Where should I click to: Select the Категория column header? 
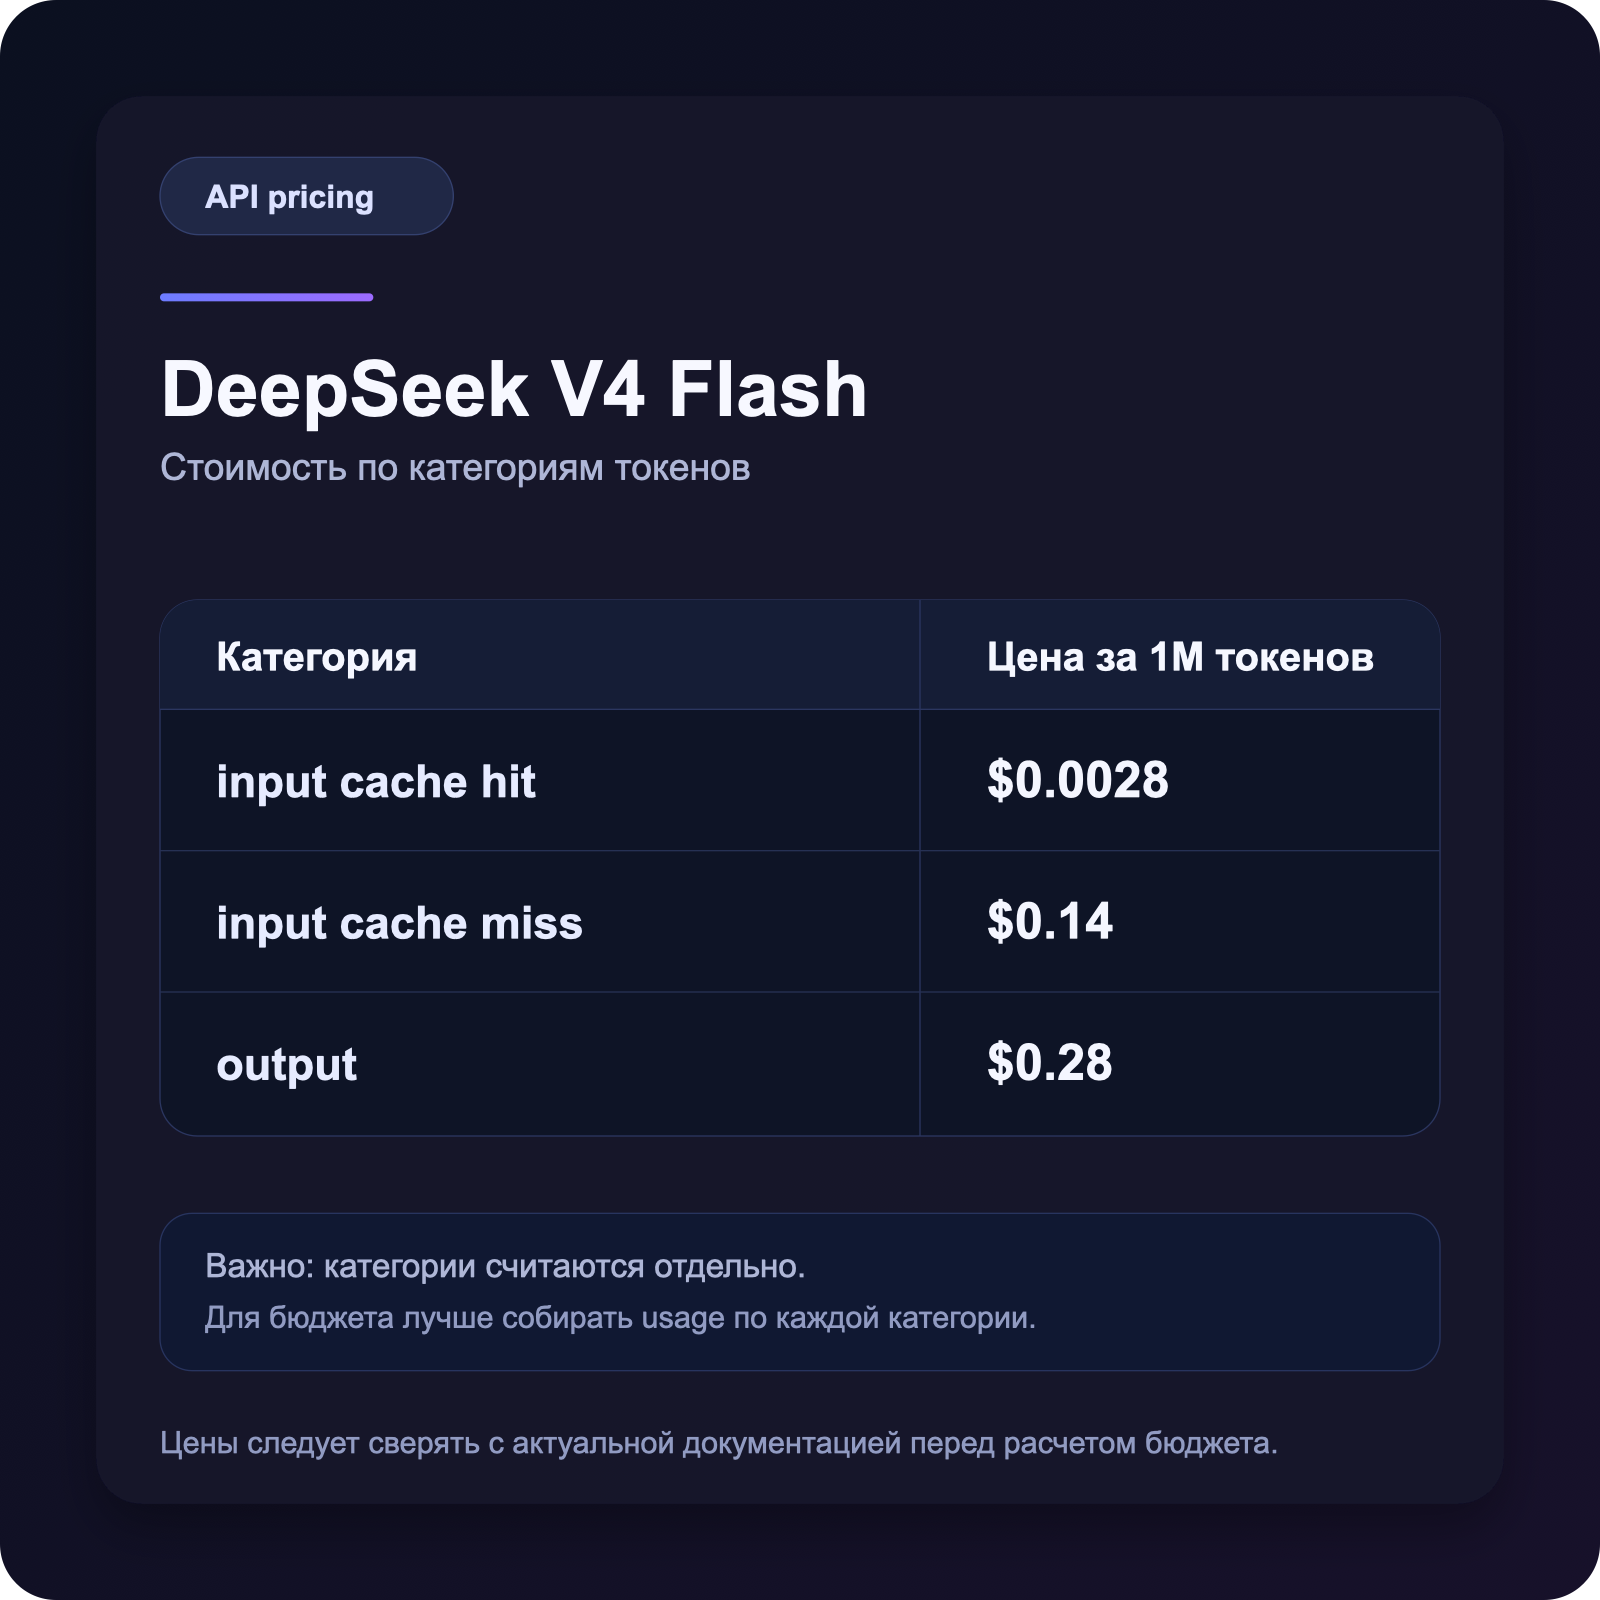317,657
